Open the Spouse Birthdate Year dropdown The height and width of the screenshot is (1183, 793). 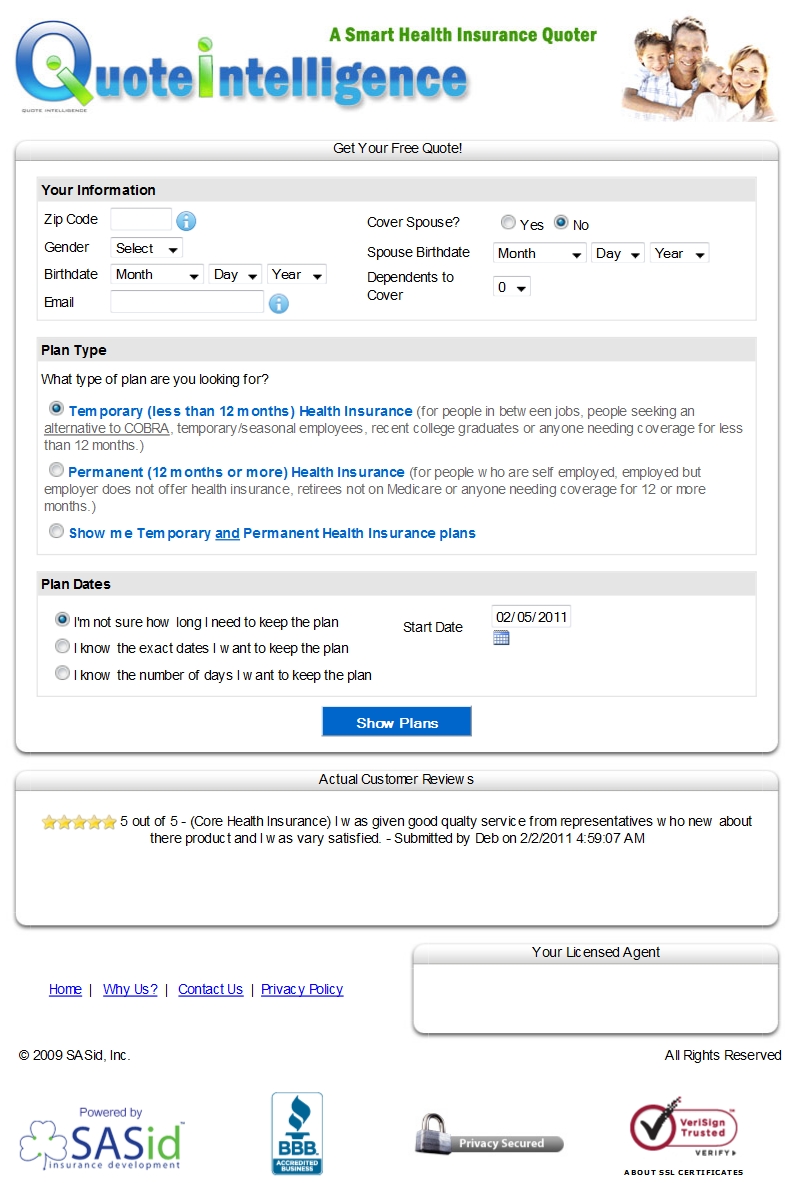coord(680,254)
